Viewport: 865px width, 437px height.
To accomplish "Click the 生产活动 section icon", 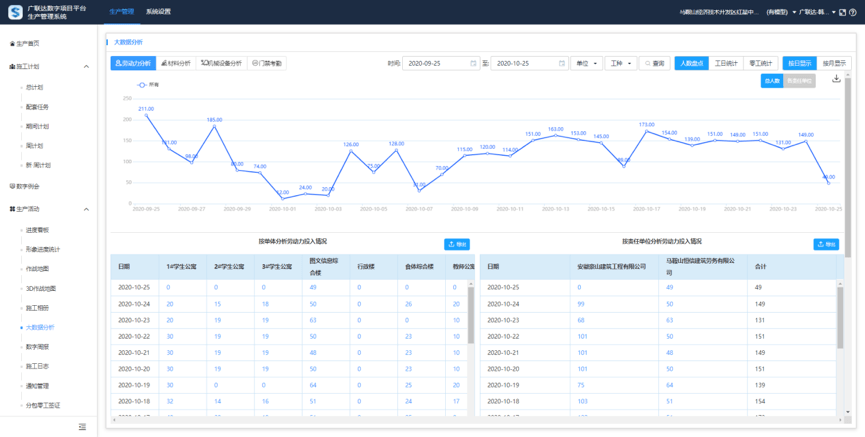I will 12,209.
